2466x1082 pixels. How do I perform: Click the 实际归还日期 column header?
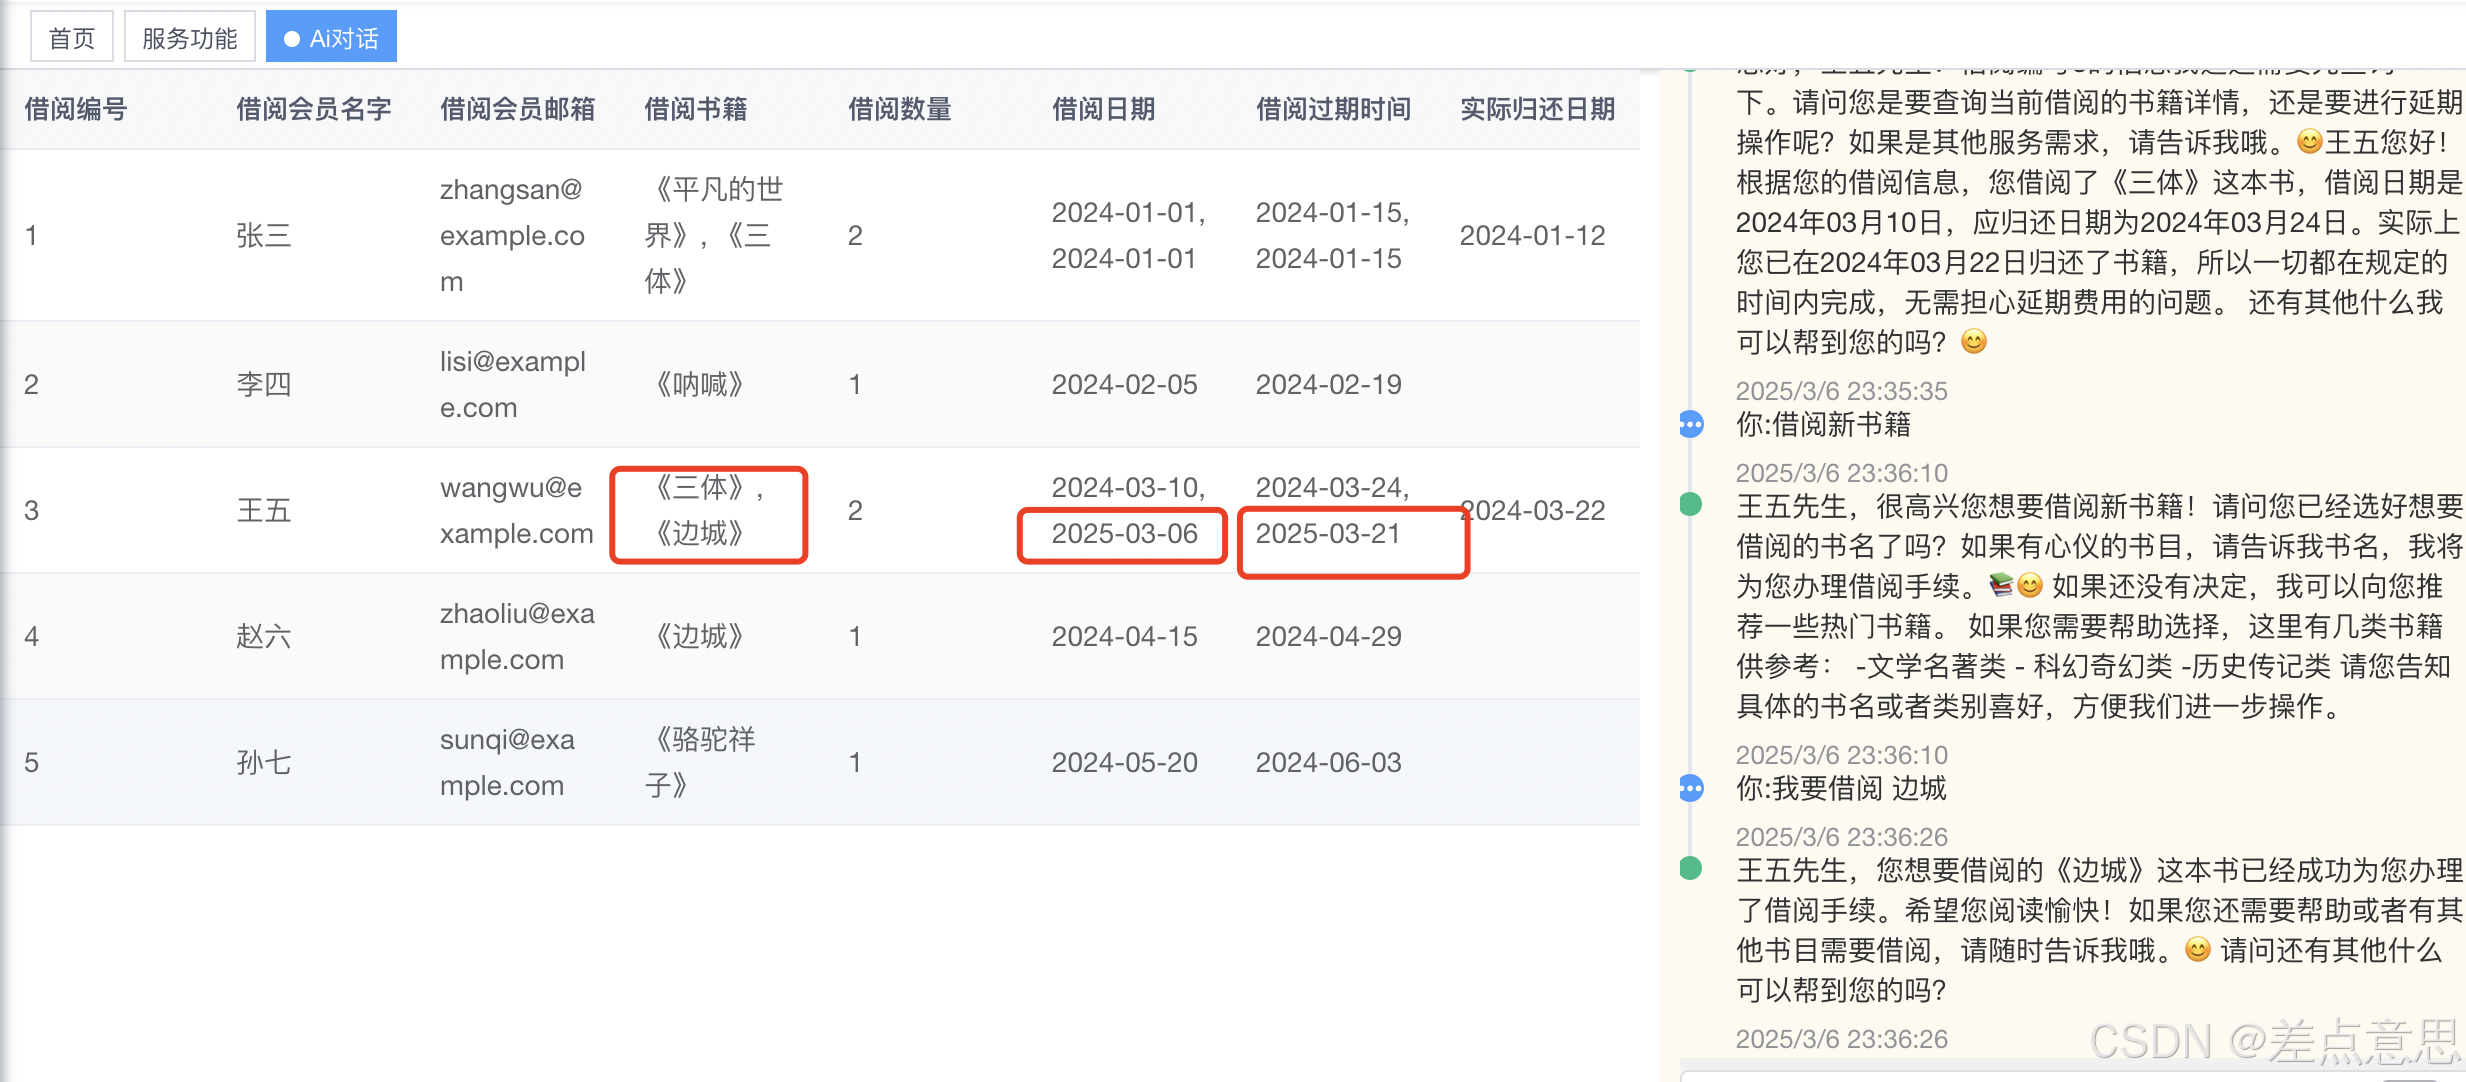1537,108
